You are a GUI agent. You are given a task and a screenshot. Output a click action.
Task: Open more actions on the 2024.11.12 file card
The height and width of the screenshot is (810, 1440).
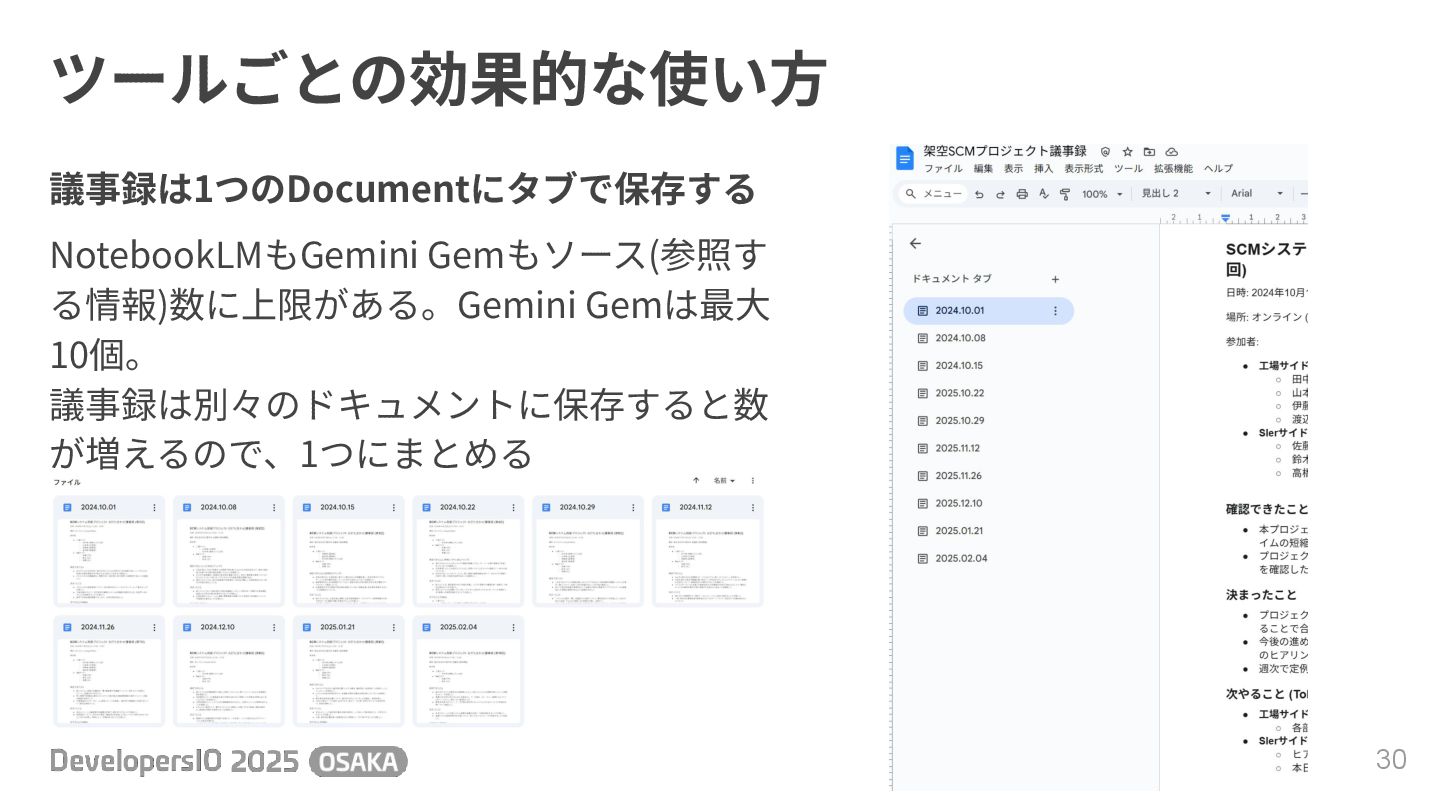tap(753, 507)
